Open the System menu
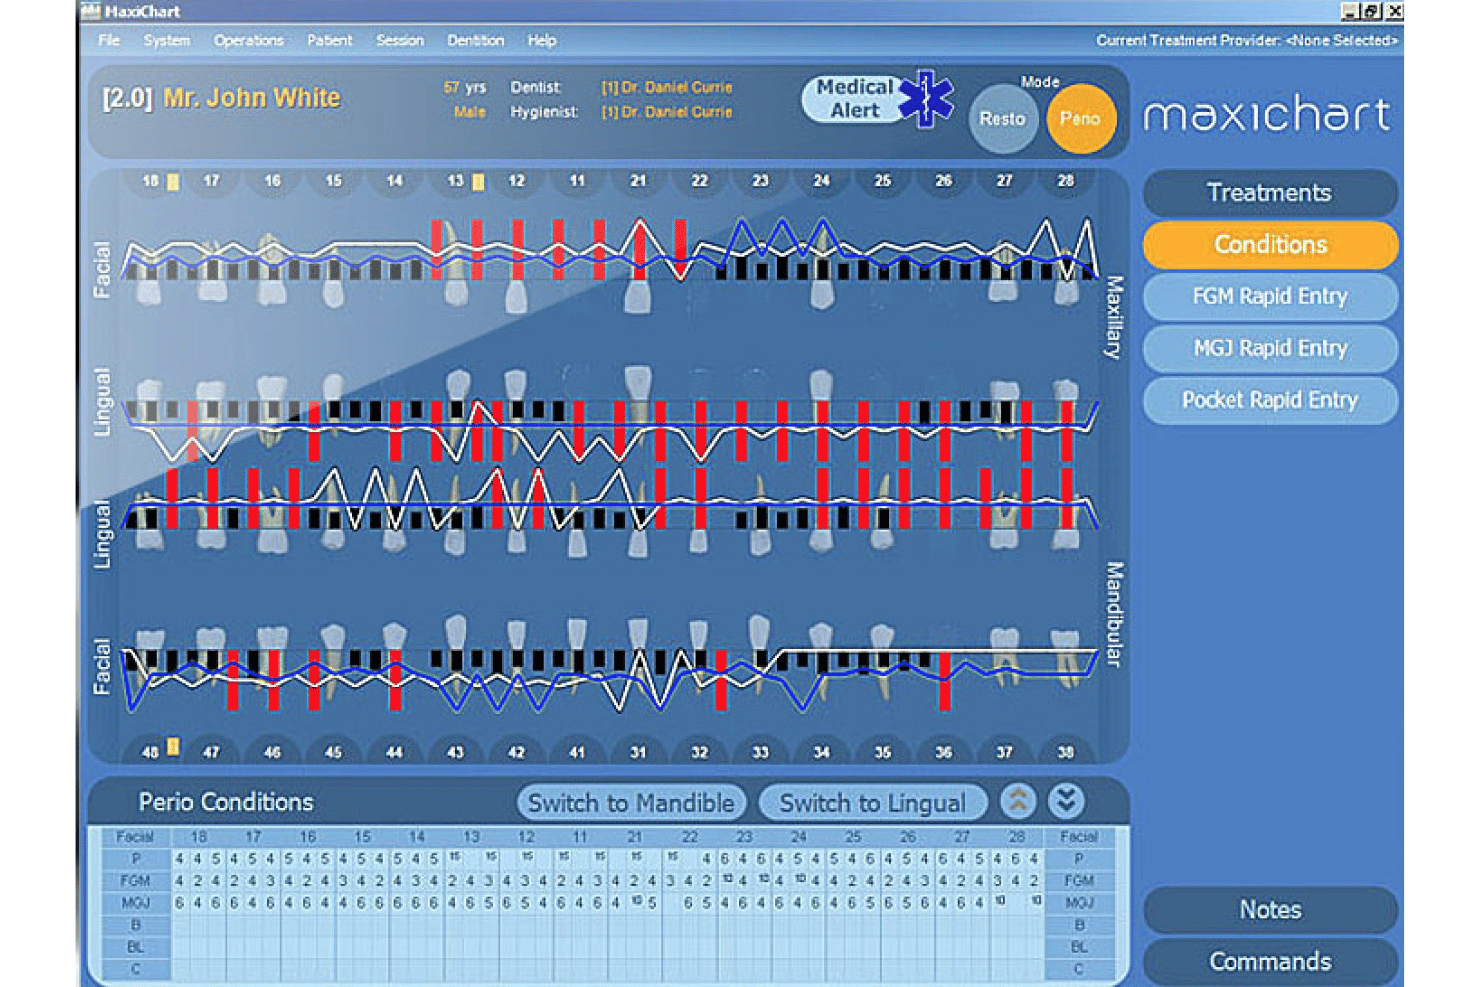1480x987 pixels. (x=166, y=41)
